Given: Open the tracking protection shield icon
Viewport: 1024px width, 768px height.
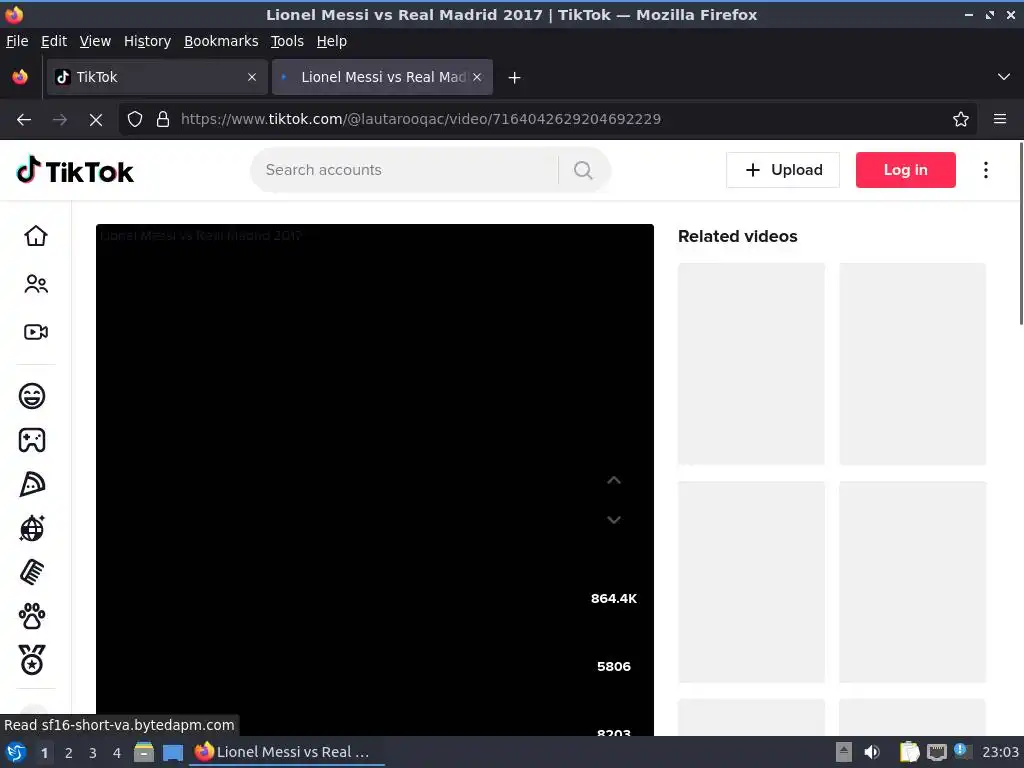Looking at the screenshot, I should coord(135,120).
